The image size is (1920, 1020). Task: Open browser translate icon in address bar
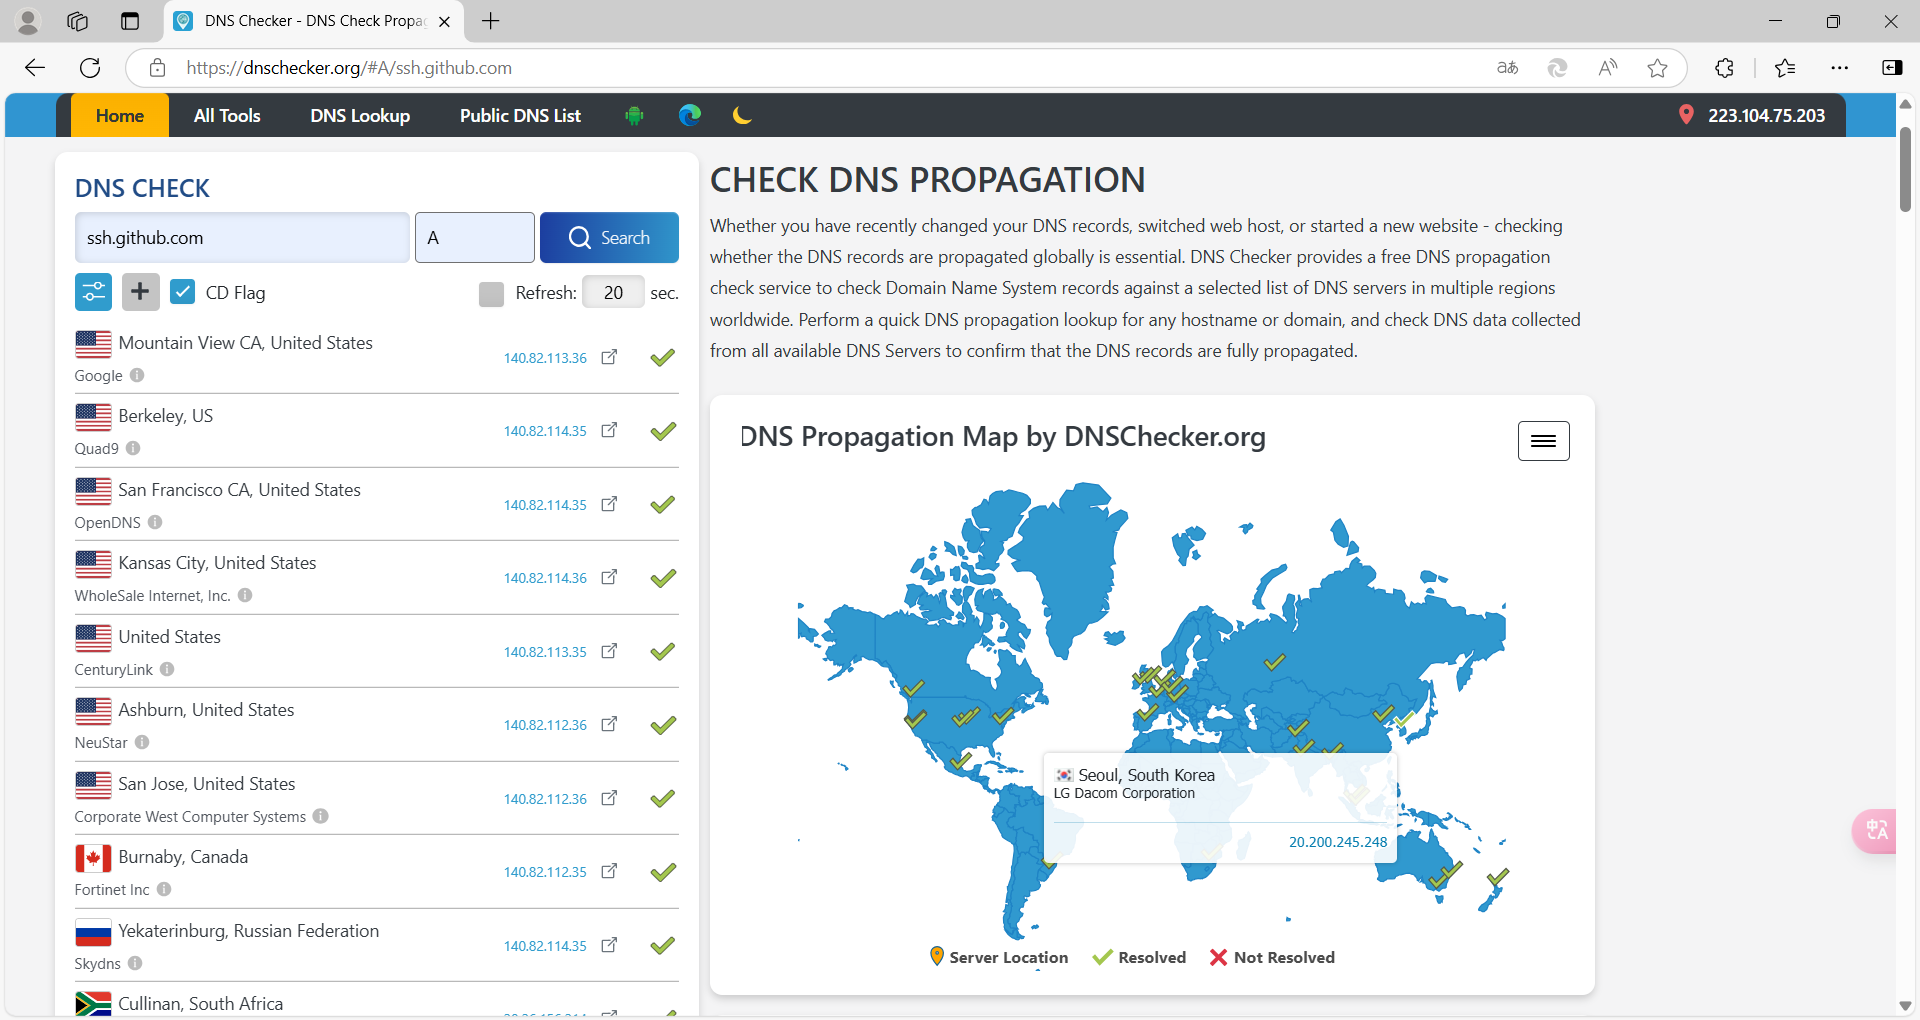(1507, 68)
